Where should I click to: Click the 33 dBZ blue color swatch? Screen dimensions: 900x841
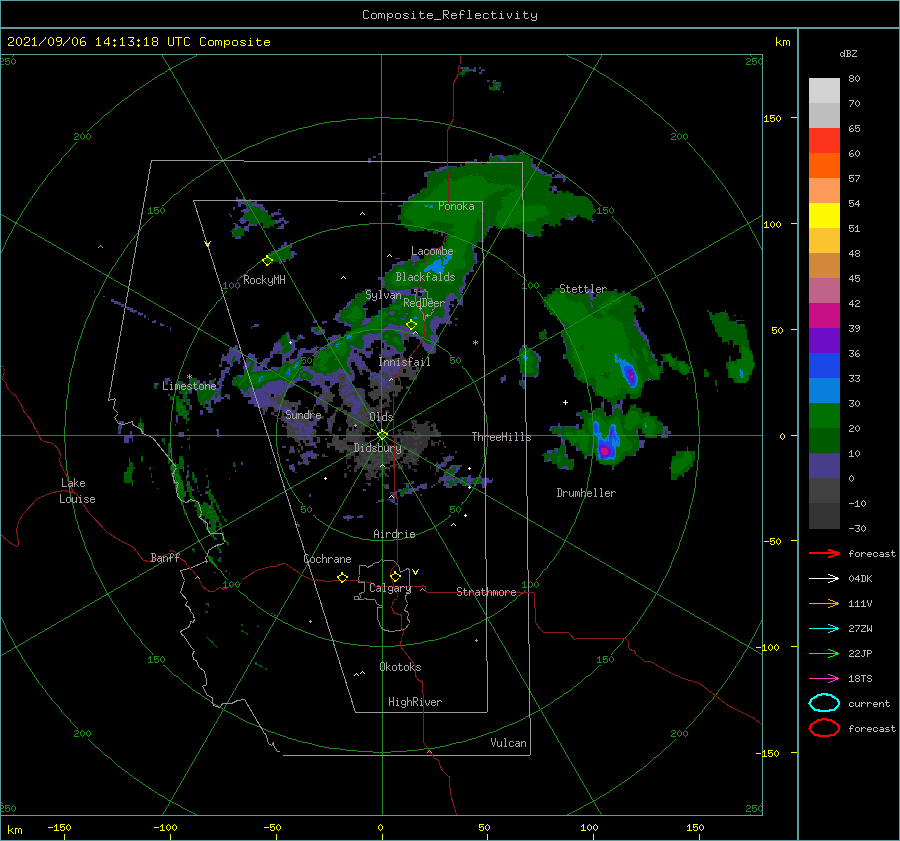click(824, 365)
